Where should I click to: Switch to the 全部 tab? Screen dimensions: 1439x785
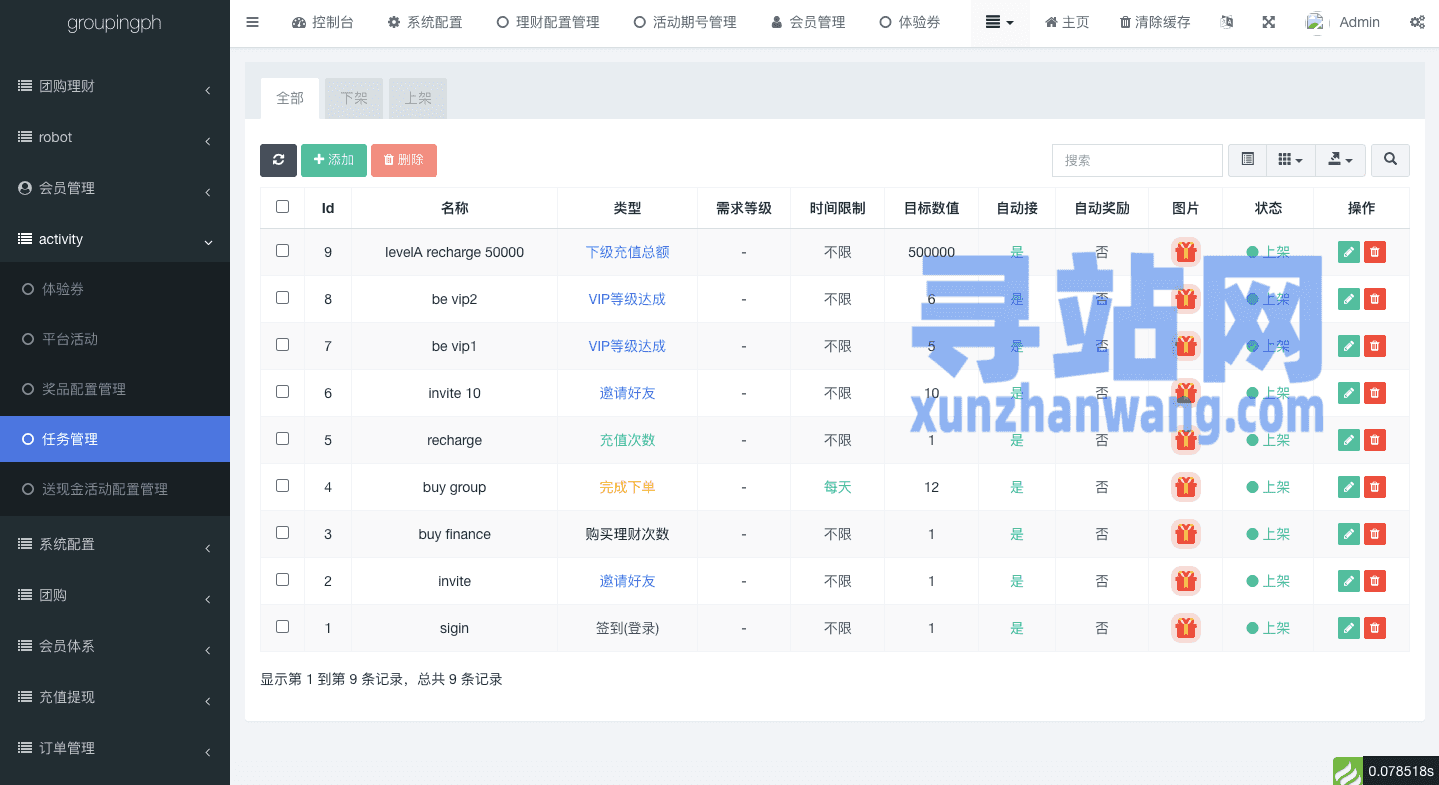tap(290, 99)
